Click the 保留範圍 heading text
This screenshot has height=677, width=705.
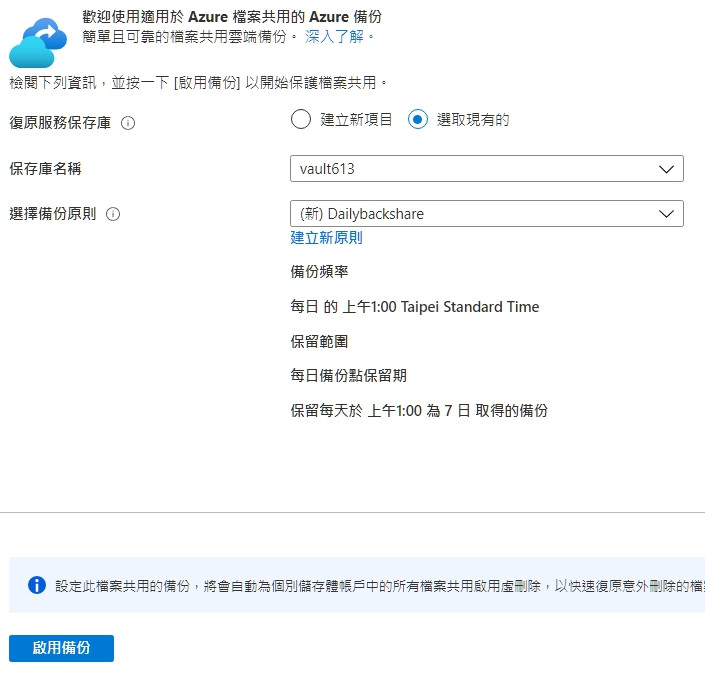(x=319, y=342)
